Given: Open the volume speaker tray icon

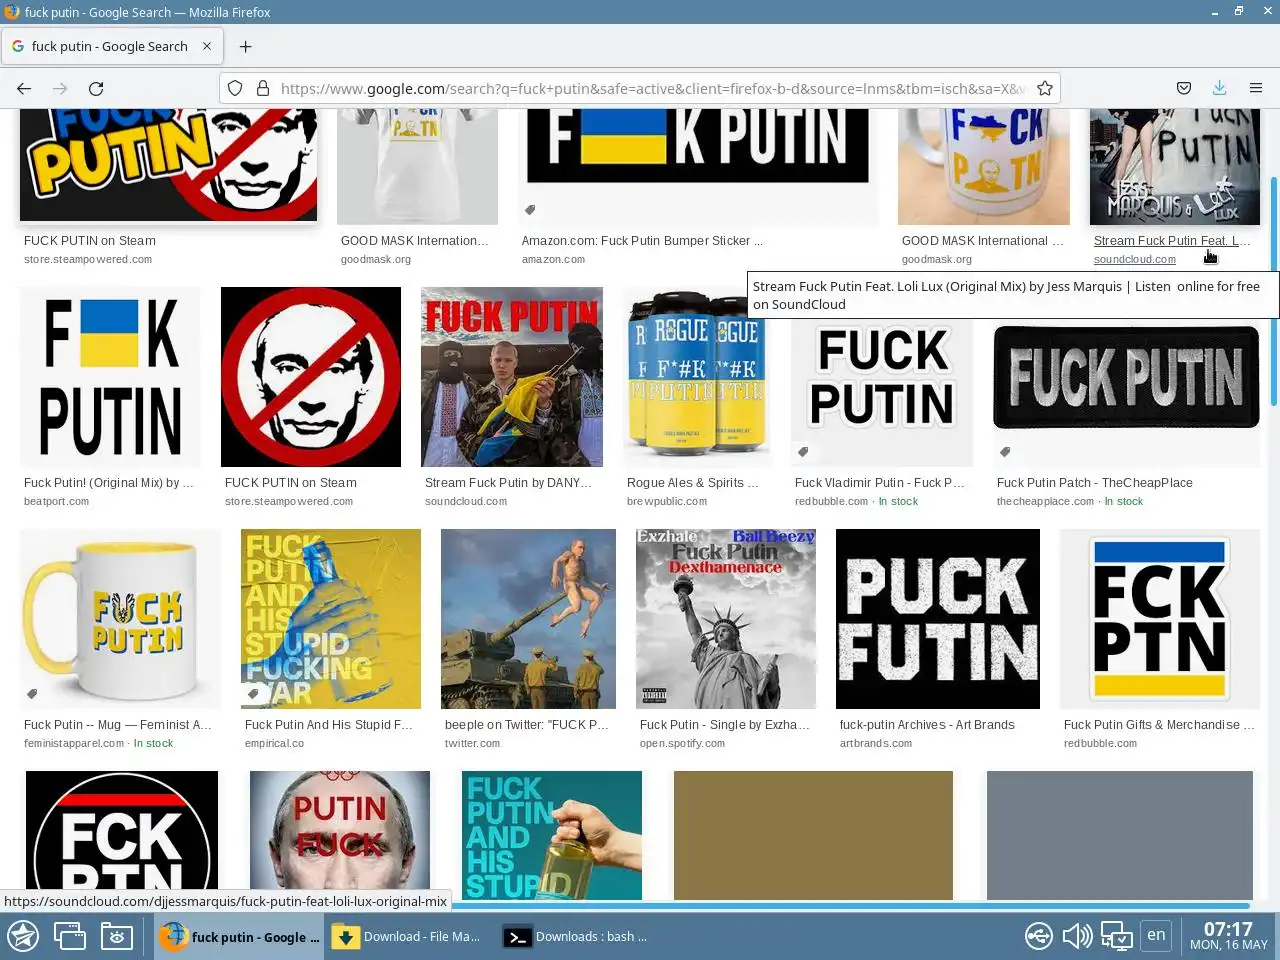Looking at the screenshot, I should [x=1077, y=936].
